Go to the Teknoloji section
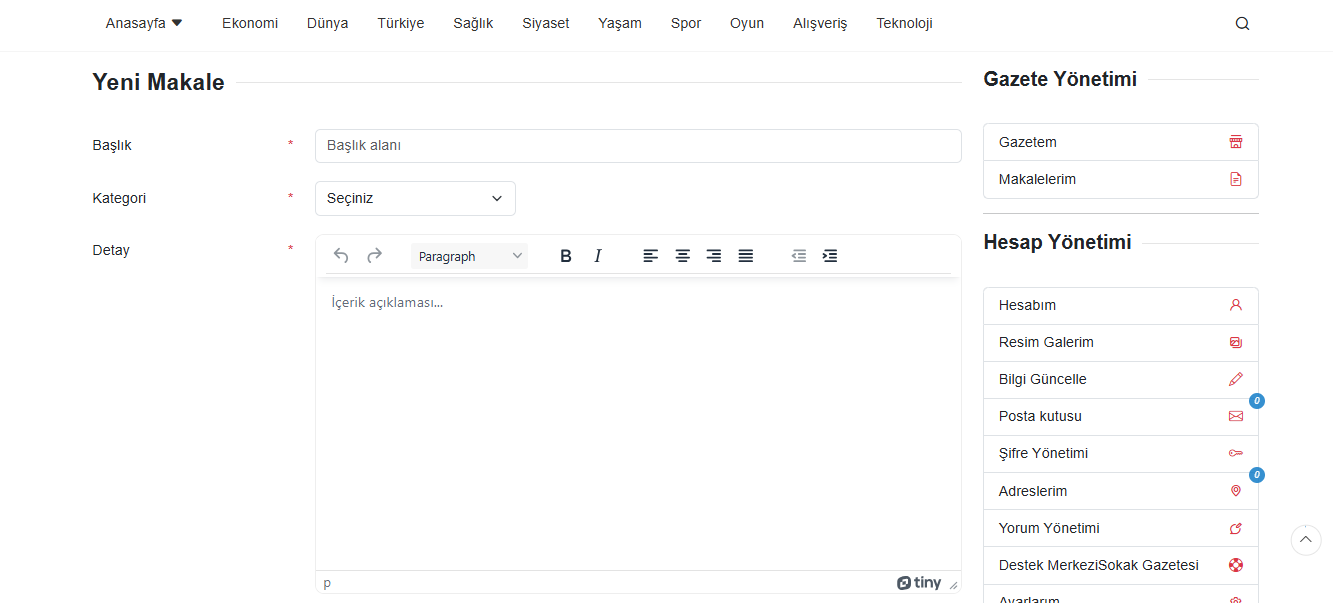1333x603 pixels. click(x=904, y=23)
